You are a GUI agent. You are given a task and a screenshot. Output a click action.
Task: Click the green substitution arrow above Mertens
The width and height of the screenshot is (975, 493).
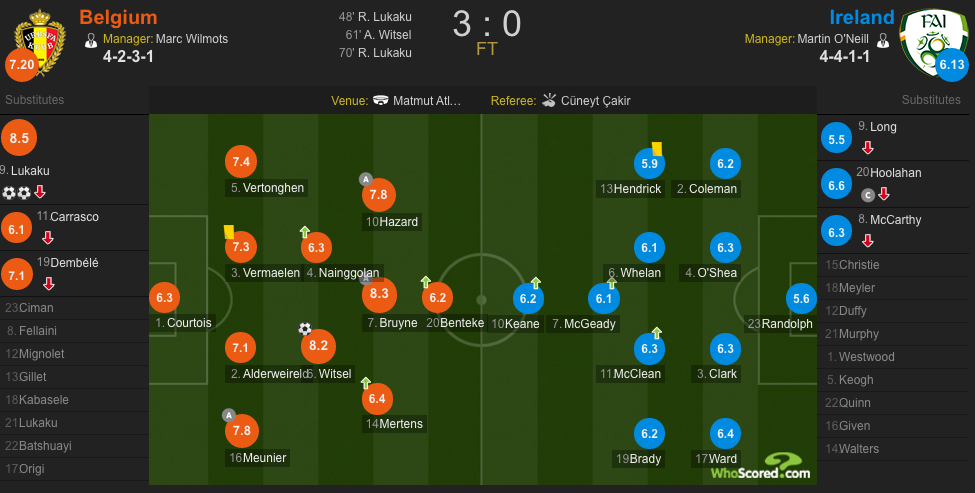pyautogui.click(x=366, y=383)
